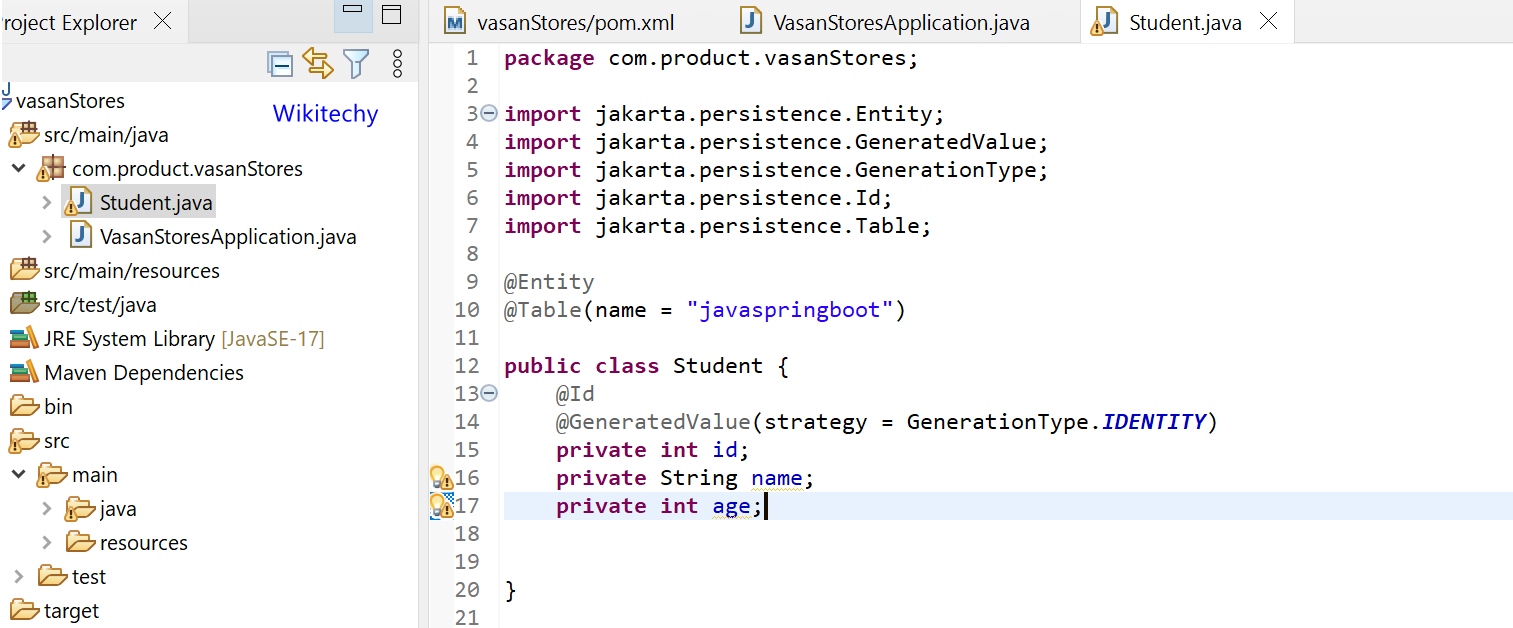The image size is (1513, 628).
Task: Open the Project Explorer view menu (three dots)
Action: pos(397,63)
